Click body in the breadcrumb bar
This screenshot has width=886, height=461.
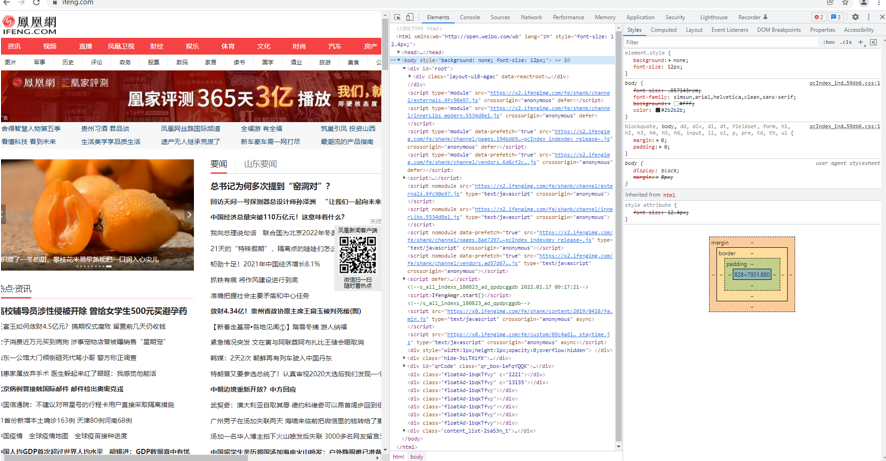click(x=416, y=456)
